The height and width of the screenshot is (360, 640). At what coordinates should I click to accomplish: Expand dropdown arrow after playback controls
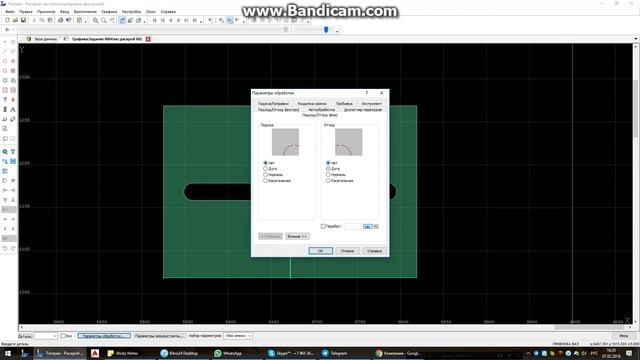[201, 21]
